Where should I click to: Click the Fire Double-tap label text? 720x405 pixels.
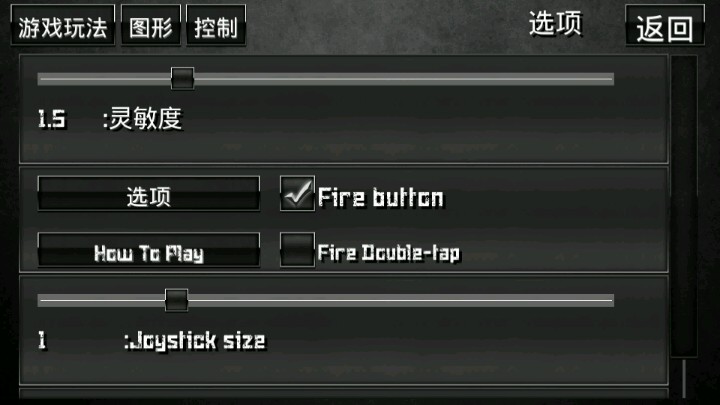click(388, 253)
